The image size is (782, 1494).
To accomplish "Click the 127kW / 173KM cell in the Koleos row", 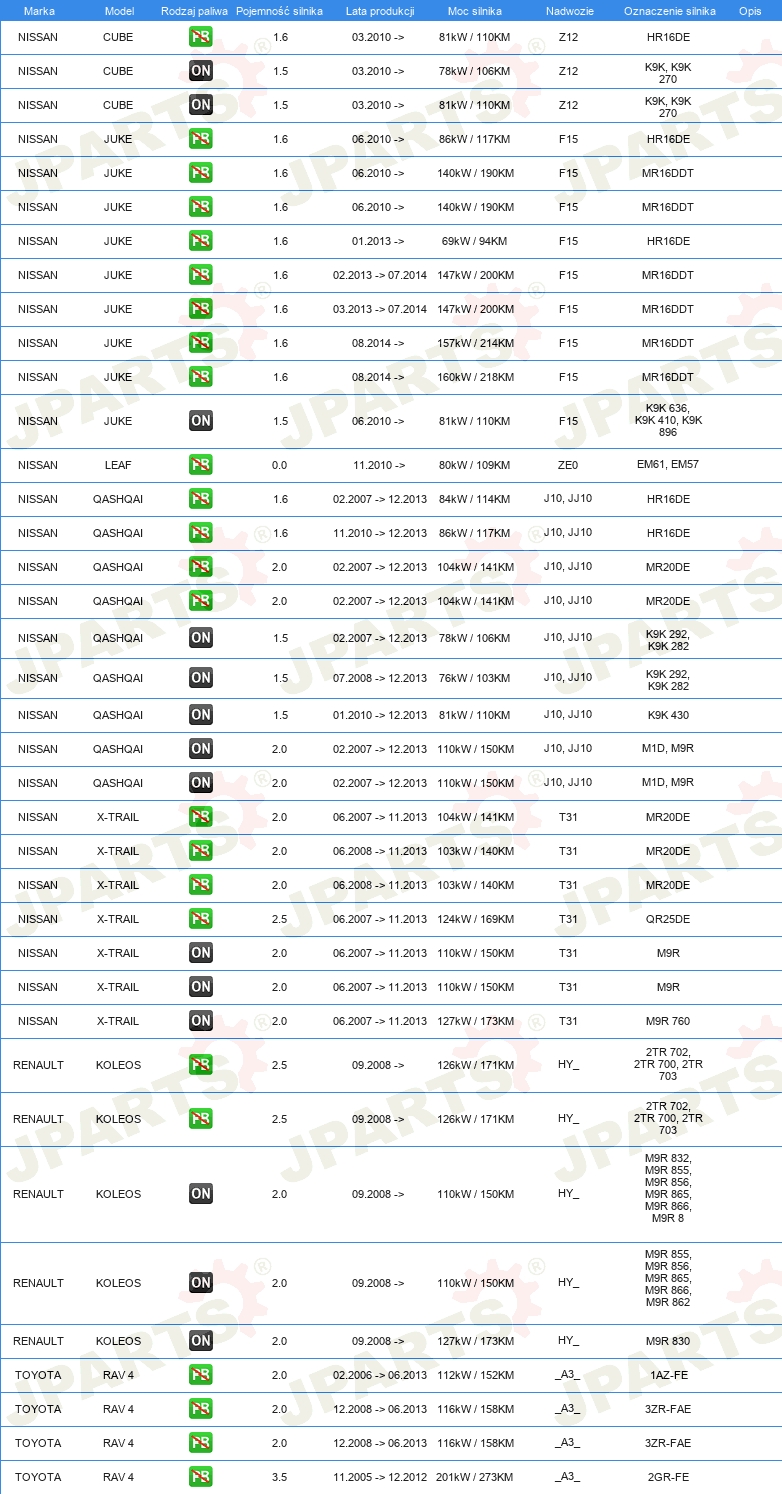I will tap(475, 1341).
